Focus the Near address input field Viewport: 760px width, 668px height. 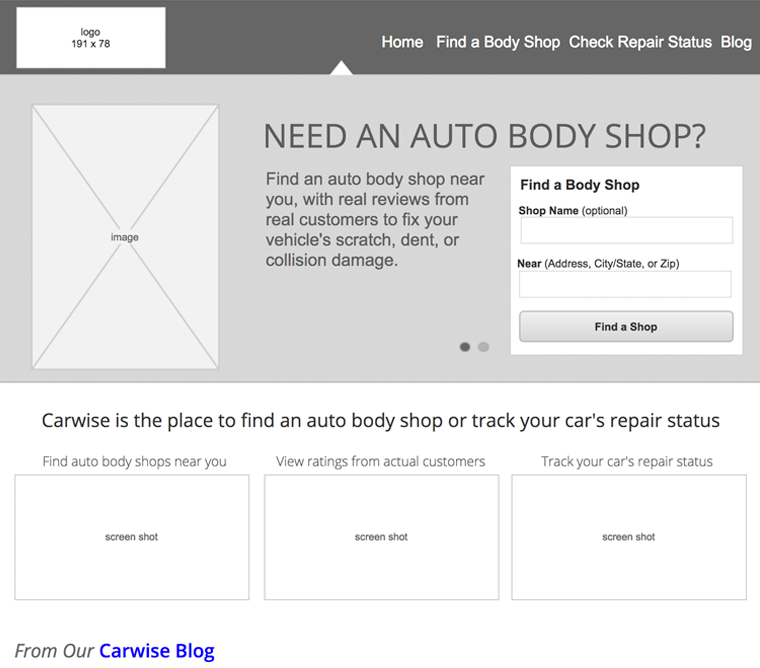625,284
